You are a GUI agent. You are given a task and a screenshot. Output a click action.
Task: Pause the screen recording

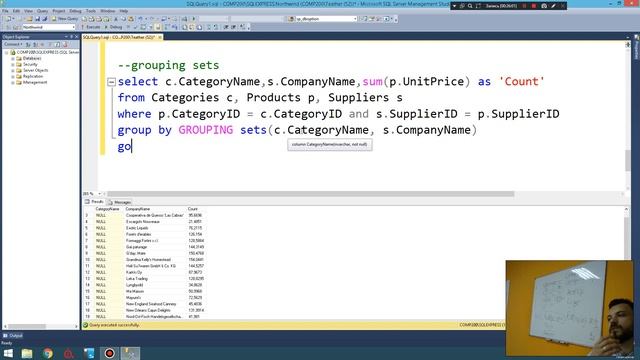click(x=524, y=6)
